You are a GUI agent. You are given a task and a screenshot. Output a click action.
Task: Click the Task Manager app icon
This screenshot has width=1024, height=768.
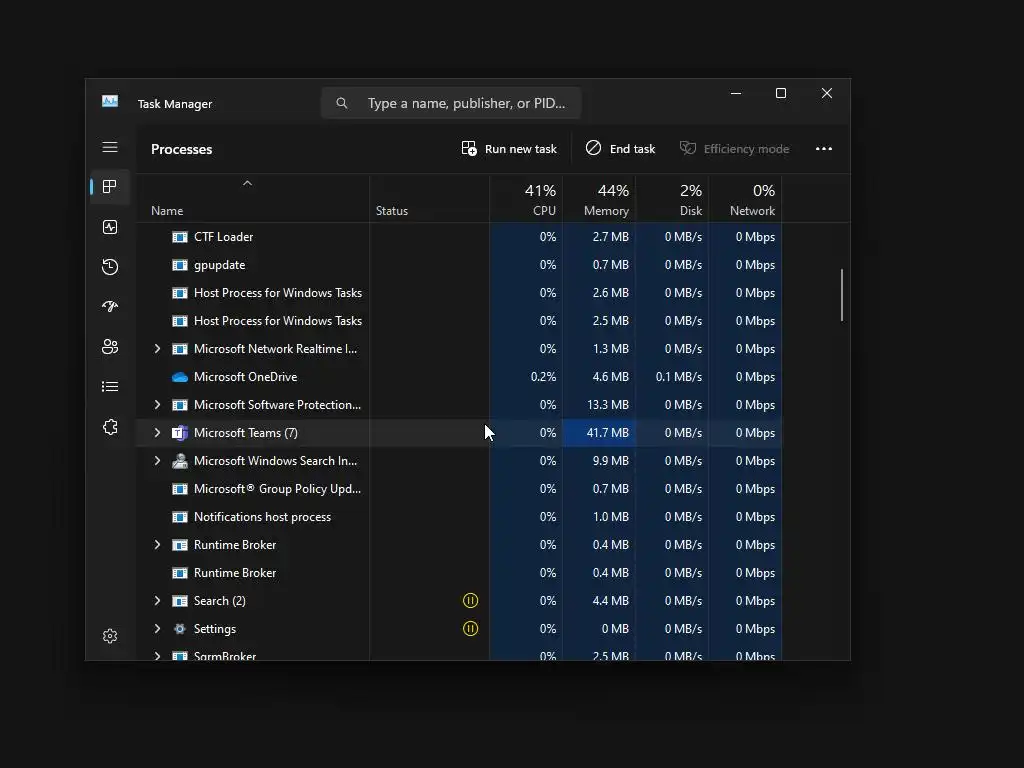110,101
